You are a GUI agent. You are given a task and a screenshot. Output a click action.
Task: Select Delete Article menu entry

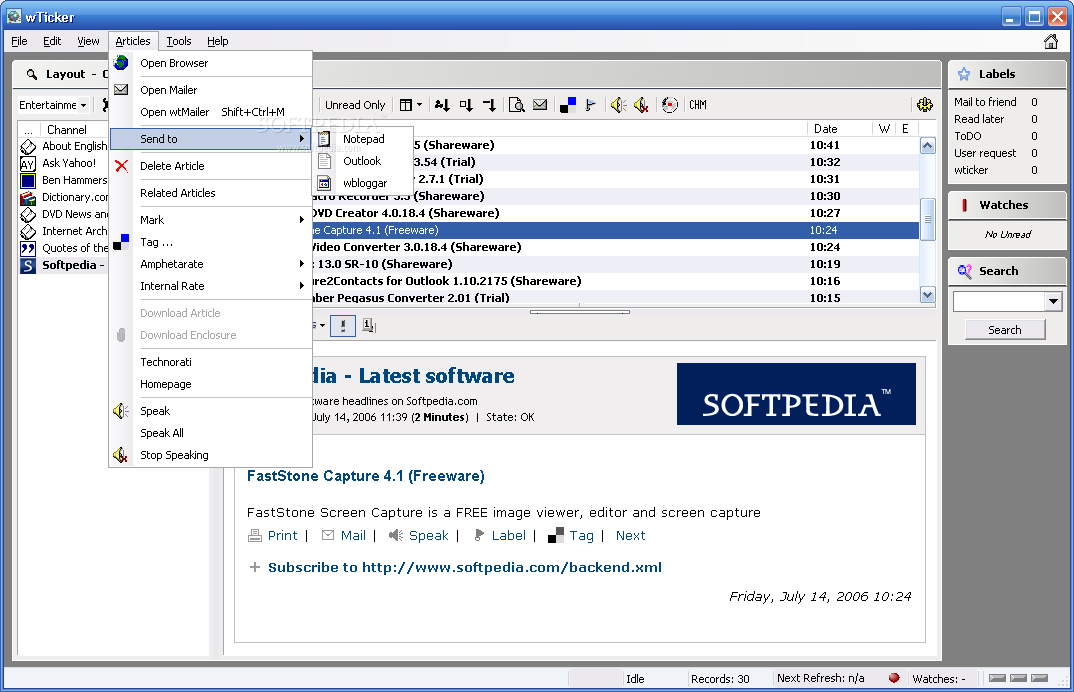click(x=210, y=166)
